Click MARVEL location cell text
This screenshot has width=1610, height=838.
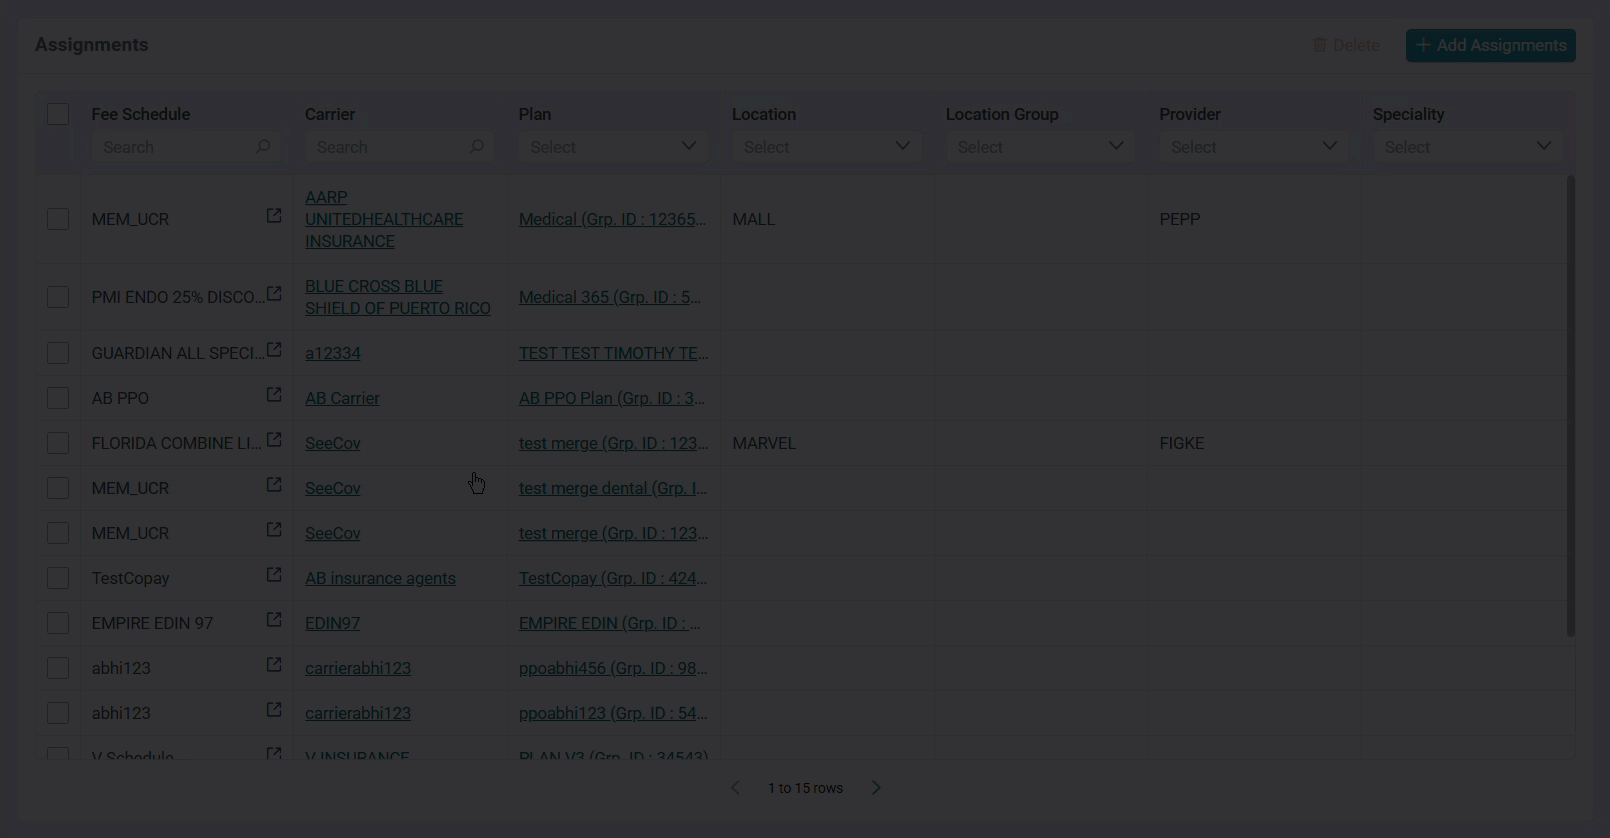point(764,443)
